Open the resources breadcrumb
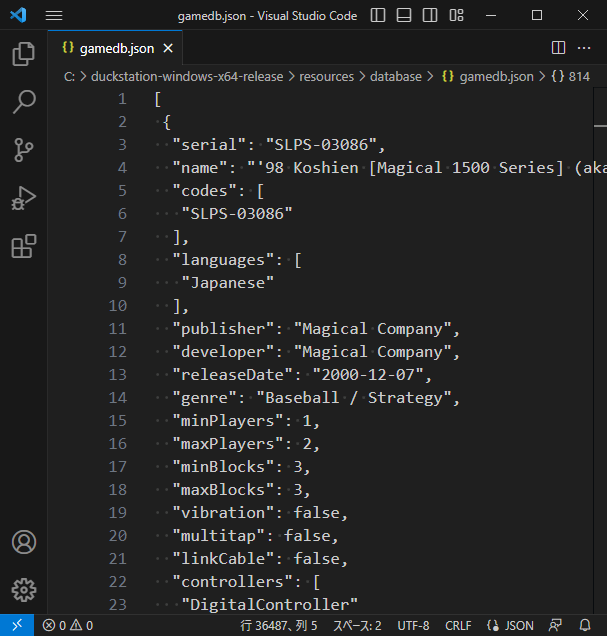 (326, 77)
